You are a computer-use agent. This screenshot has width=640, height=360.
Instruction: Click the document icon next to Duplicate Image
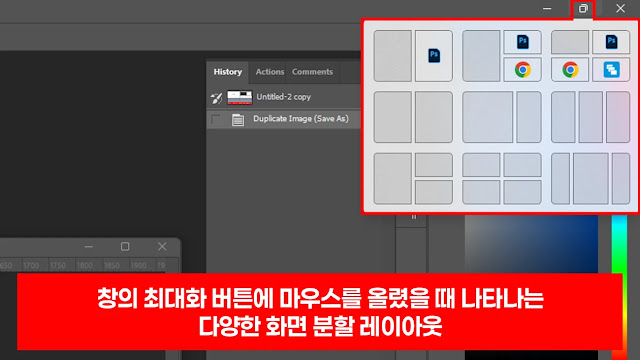(238, 120)
